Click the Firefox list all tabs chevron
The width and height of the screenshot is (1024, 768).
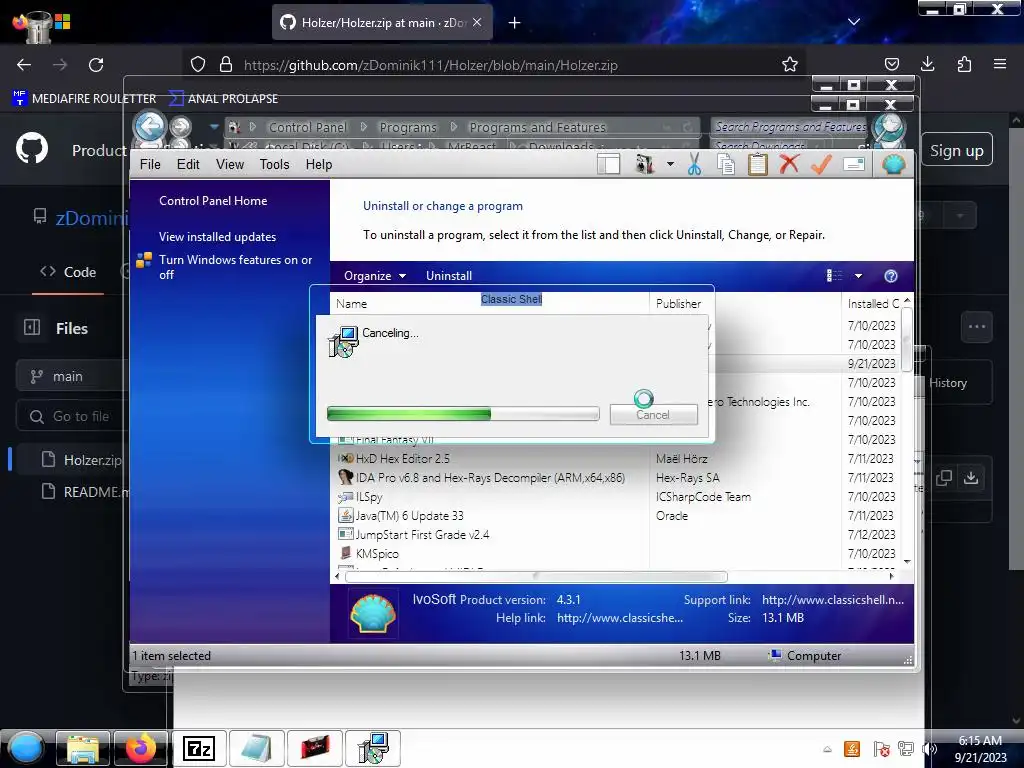click(x=854, y=22)
